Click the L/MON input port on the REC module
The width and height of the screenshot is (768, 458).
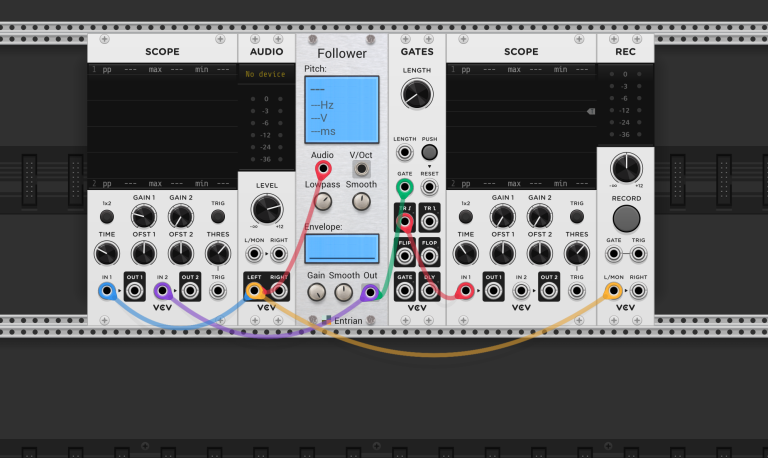pyautogui.click(x=614, y=291)
